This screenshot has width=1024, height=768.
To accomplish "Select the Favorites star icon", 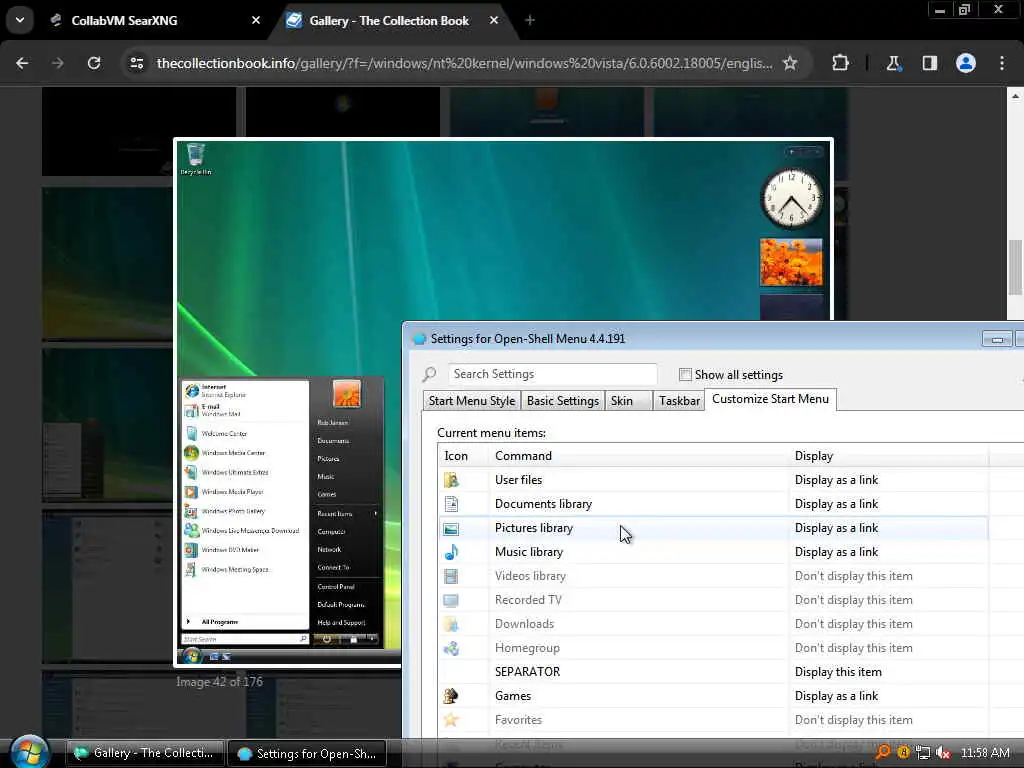I will pyautogui.click(x=451, y=720).
